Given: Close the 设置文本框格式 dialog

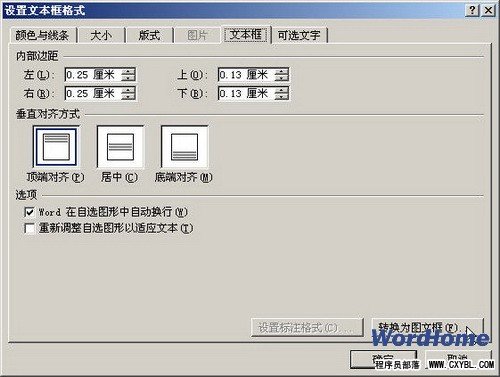Looking at the screenshot, I should tap(488, 10).
